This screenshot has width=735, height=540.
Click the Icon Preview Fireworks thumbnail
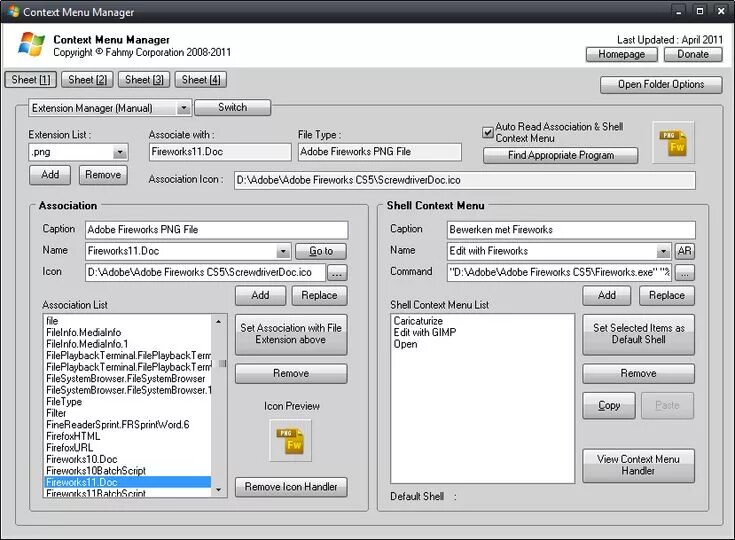[291, 440]
